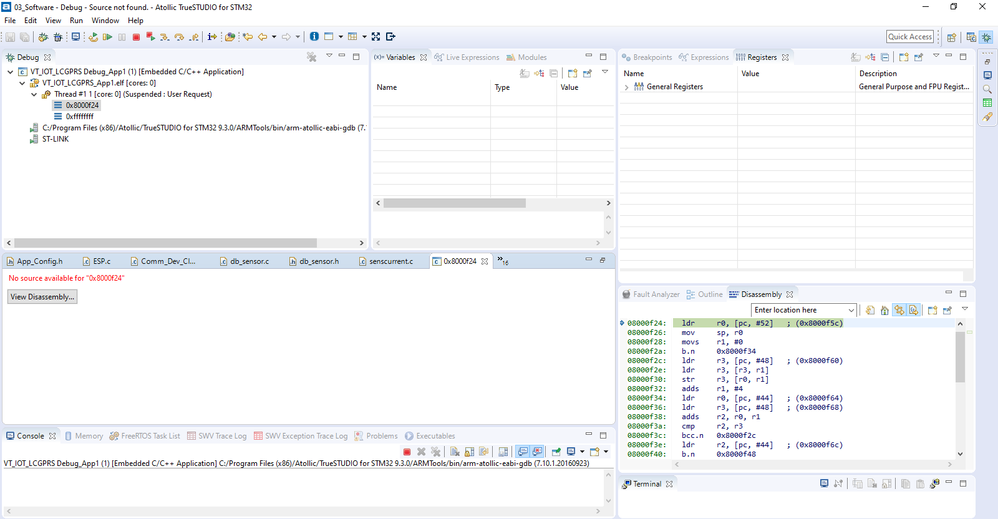Click the blue information icon in toolbar

pyautogui.click(x=314, y=36)
